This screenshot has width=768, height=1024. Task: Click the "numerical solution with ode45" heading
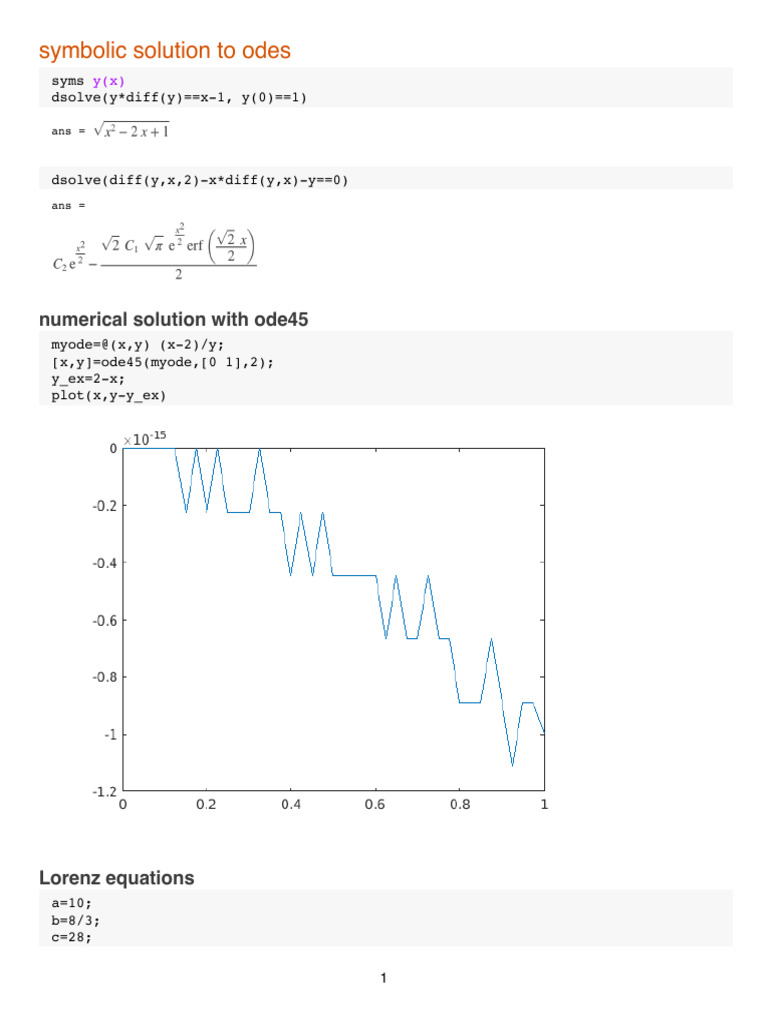[166, 321]
